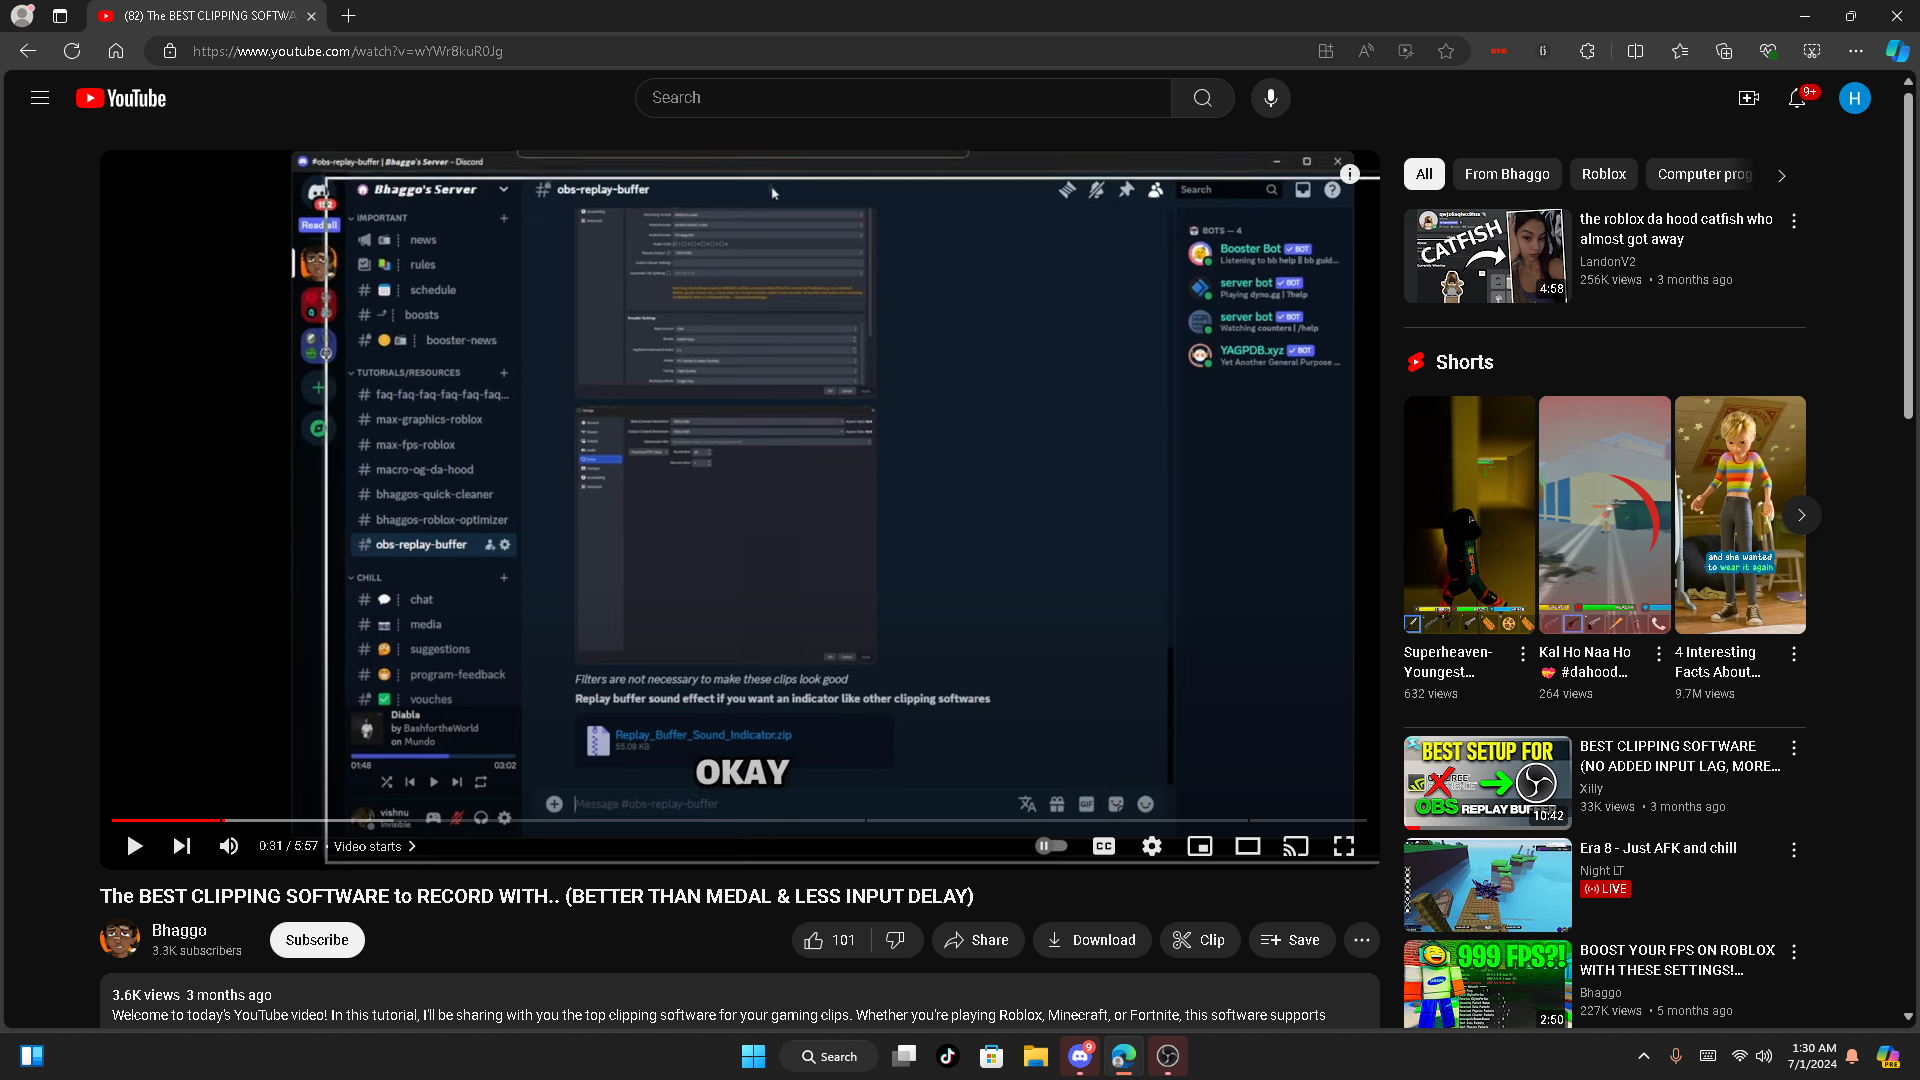Refresh the page
The height and width of the screenshot is (1080, 1920).
[x=72, y=51]
